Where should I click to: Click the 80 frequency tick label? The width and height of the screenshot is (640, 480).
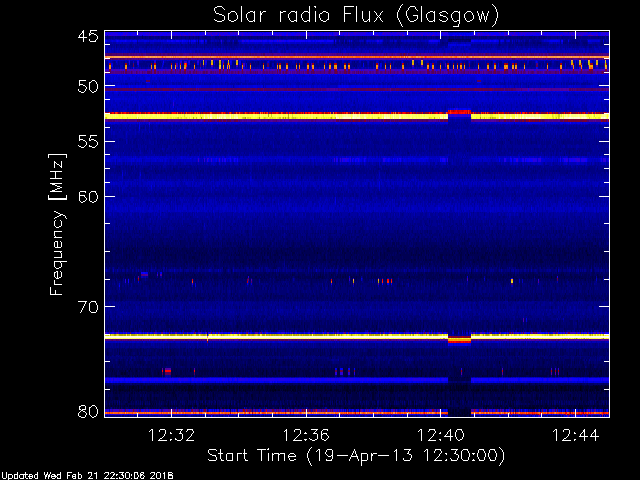pyautogui.click(x=88, y=411)
